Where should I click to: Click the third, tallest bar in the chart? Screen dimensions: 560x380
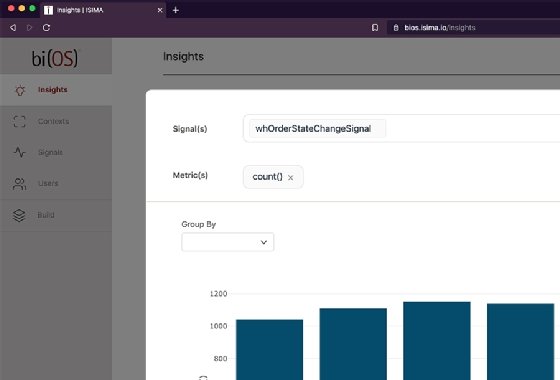pyautogui.click(x=437, y=341)
